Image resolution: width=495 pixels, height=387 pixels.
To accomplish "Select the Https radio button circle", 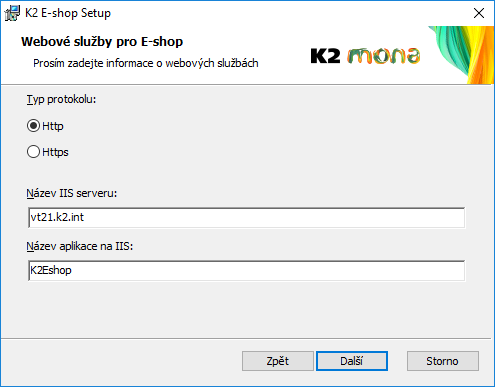I will (33, 152).
